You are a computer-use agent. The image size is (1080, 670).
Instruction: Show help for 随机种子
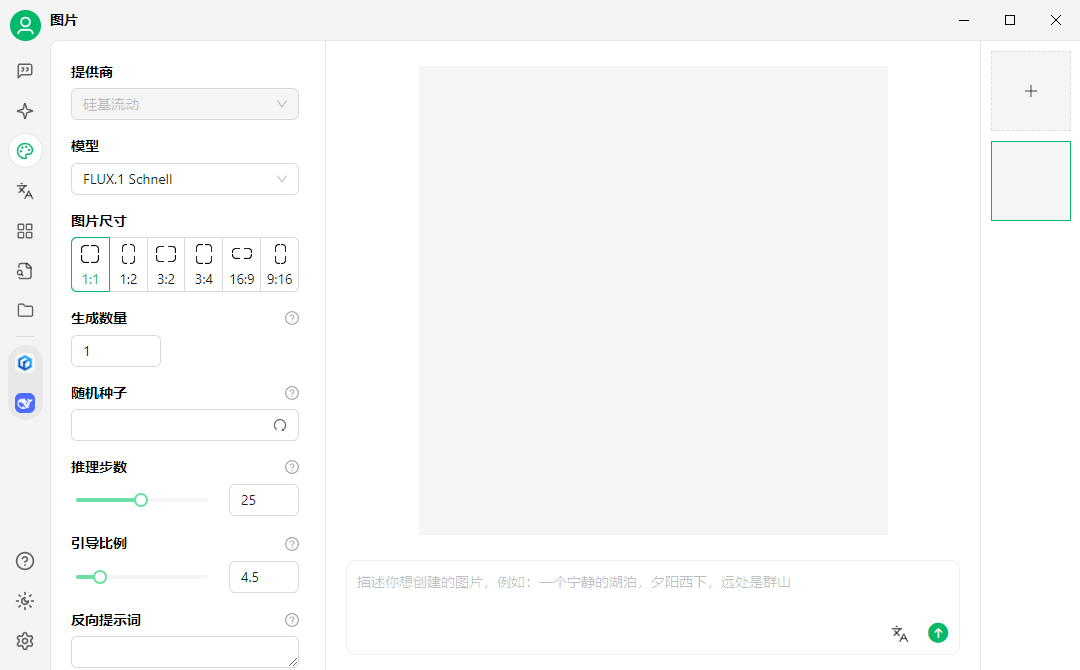coord(292,393)
